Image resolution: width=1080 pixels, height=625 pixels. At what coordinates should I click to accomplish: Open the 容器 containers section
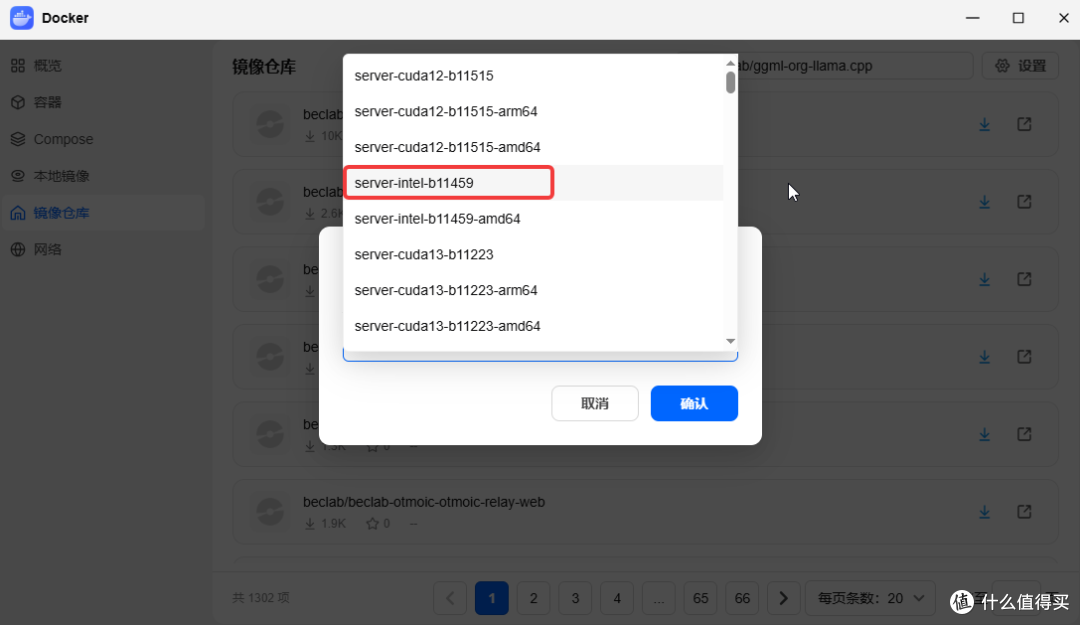(x=103, y=102)
